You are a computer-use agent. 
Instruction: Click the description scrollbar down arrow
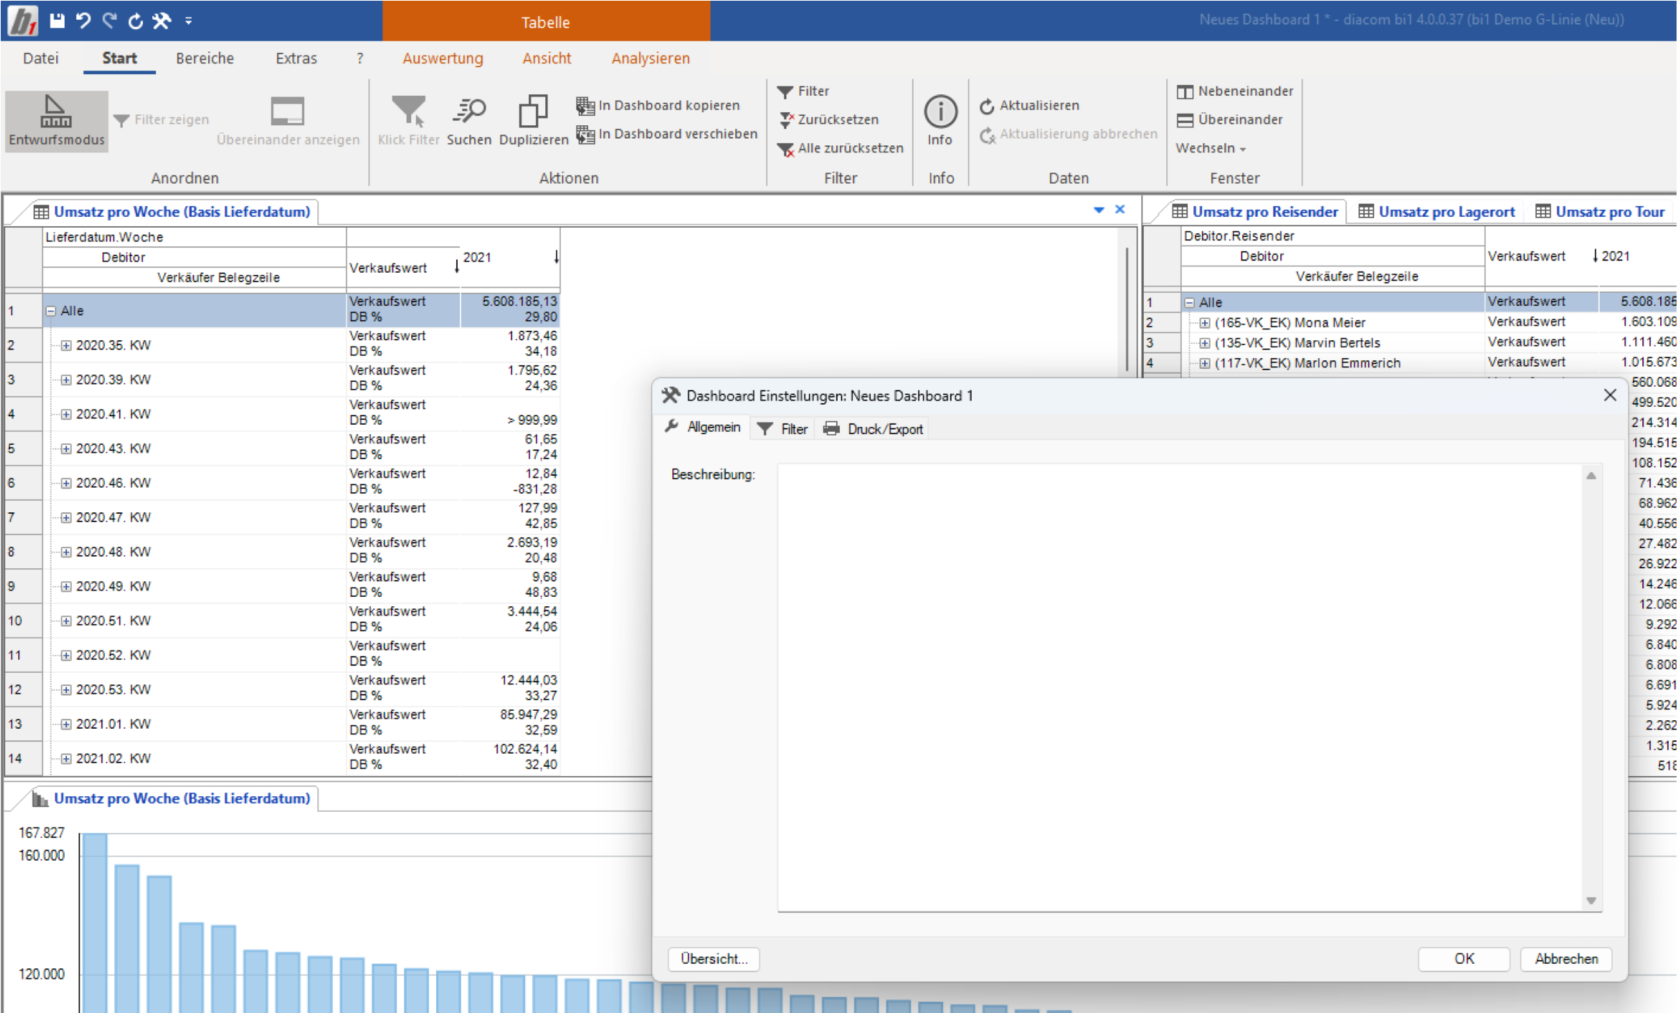[1591, 901]
